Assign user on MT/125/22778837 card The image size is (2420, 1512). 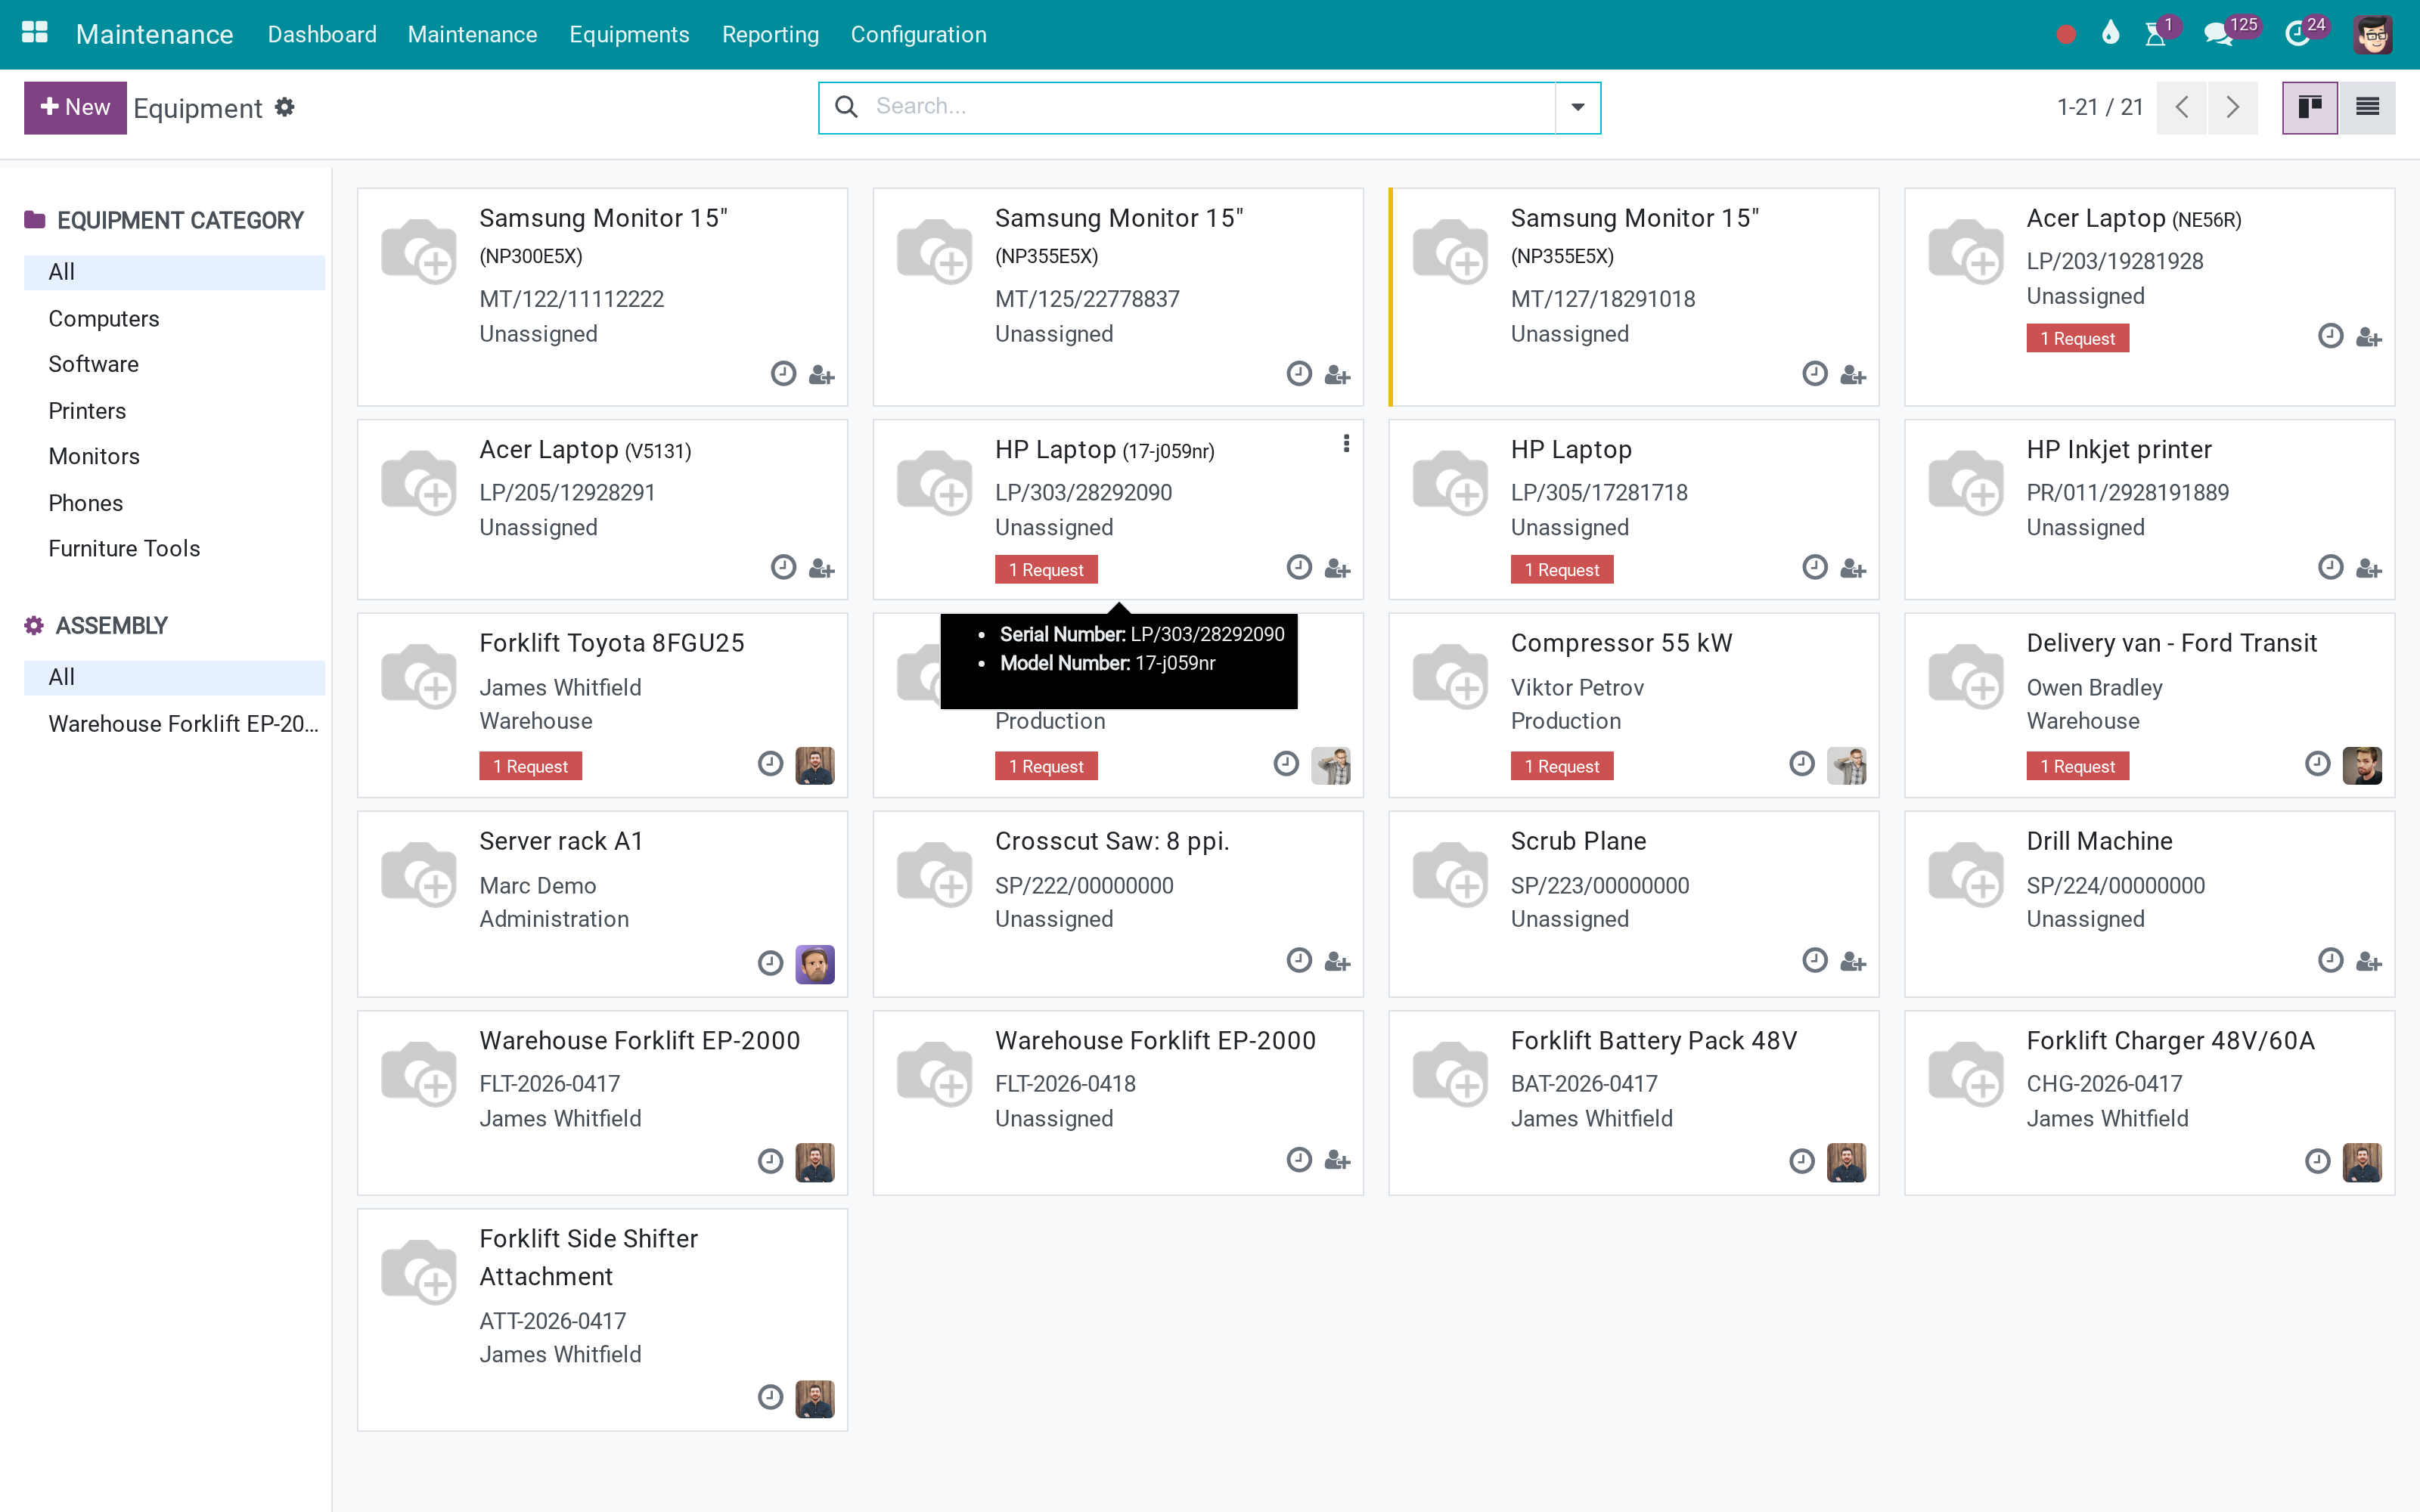tap(1337, 375)
